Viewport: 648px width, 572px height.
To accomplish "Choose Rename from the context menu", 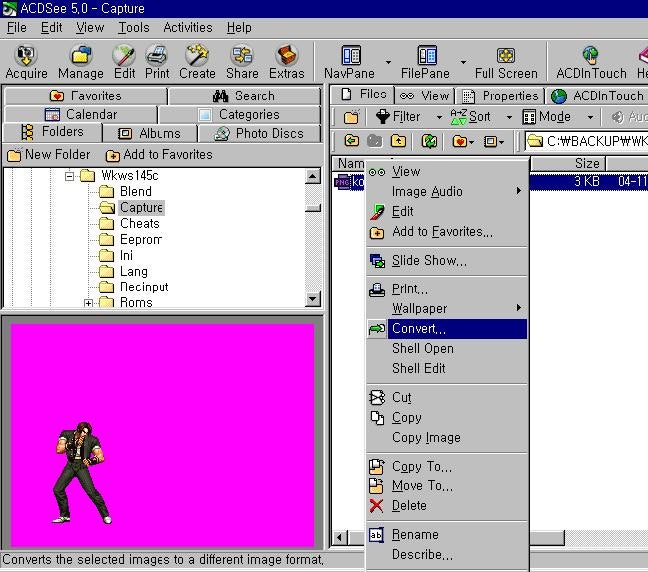I will click(x=447, y=535).
